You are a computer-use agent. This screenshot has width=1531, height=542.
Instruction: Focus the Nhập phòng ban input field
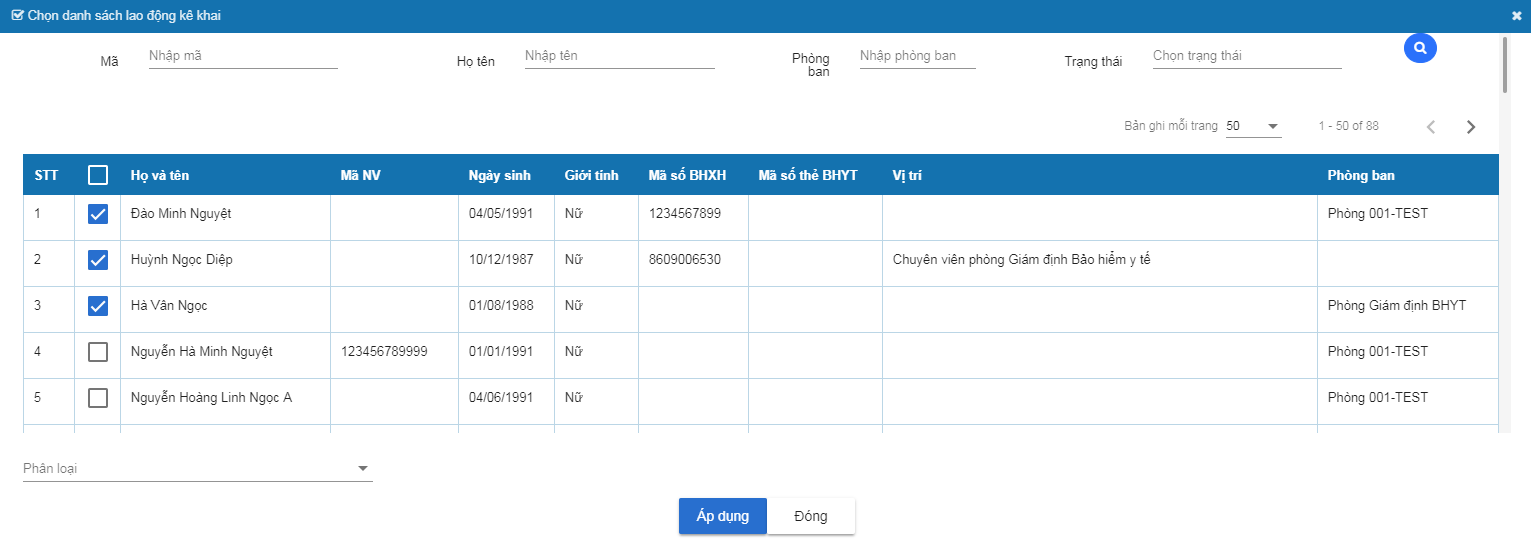917,56
